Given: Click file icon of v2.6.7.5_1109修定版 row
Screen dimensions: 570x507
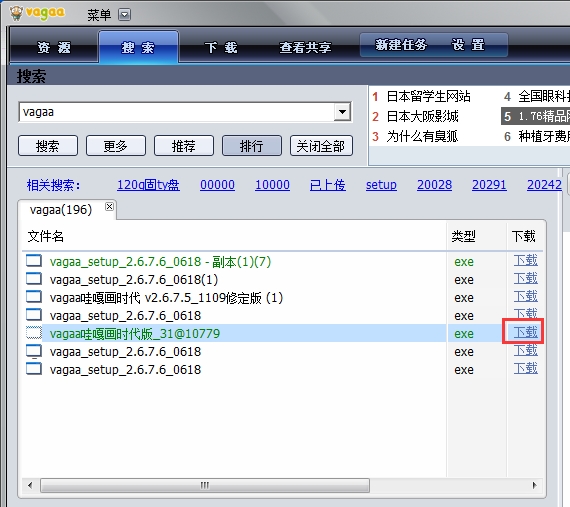Looking at the screenshot, I should coord(34,297).
